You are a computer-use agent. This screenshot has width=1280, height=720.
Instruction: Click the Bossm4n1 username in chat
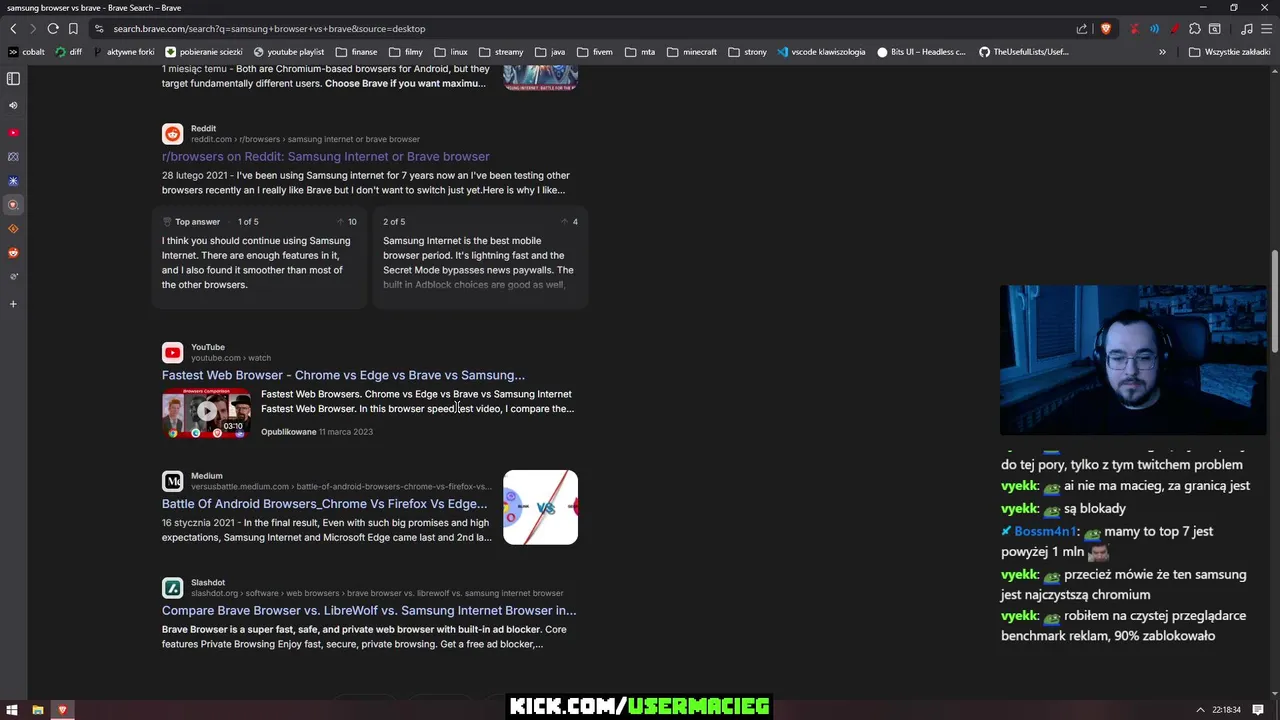[1045, 532]
